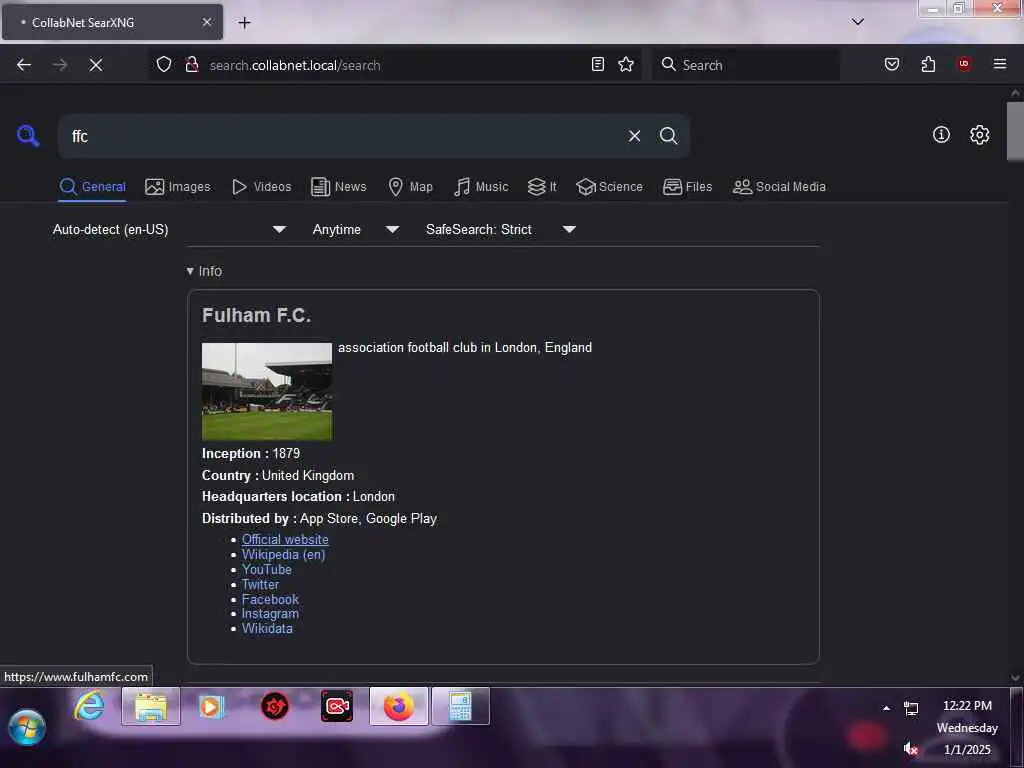This screenshot has width=1024, height=768.
Task: Go back to the previous page
Action: coord(24,65)
